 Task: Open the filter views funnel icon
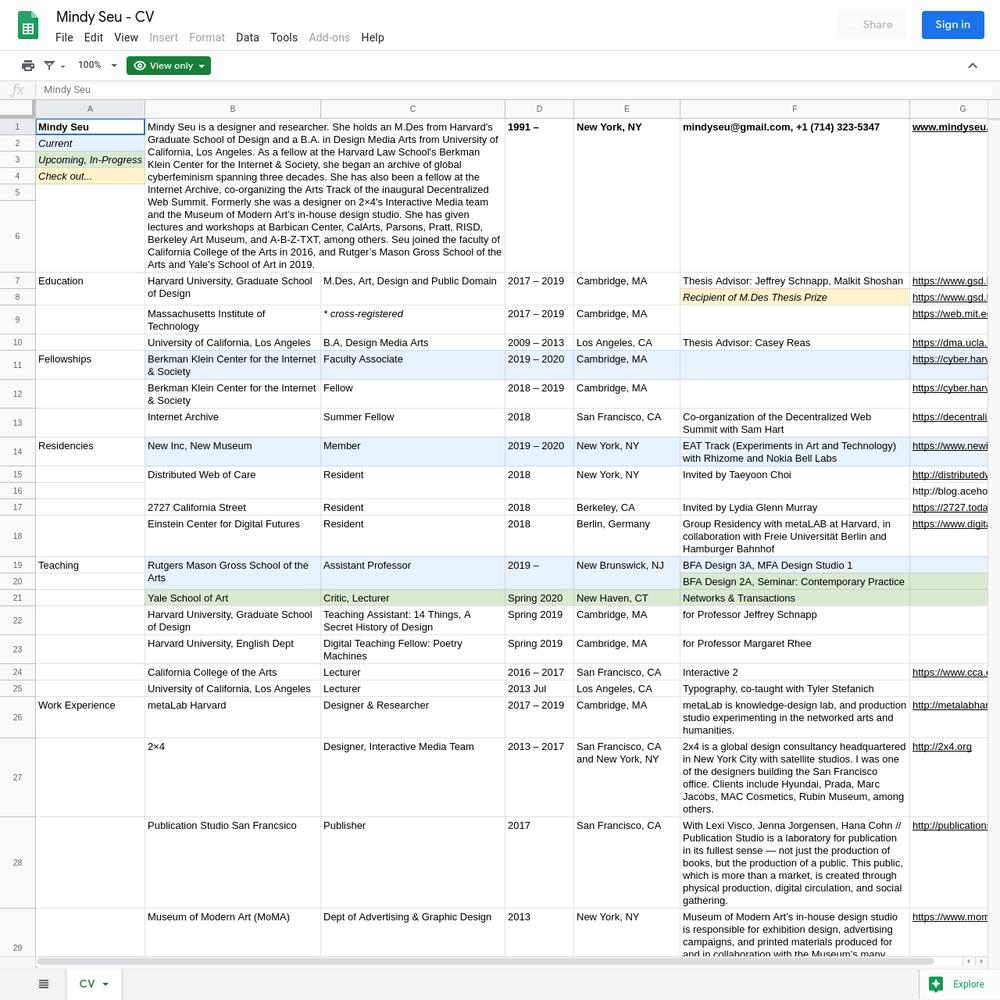click(x=49, y=66)
